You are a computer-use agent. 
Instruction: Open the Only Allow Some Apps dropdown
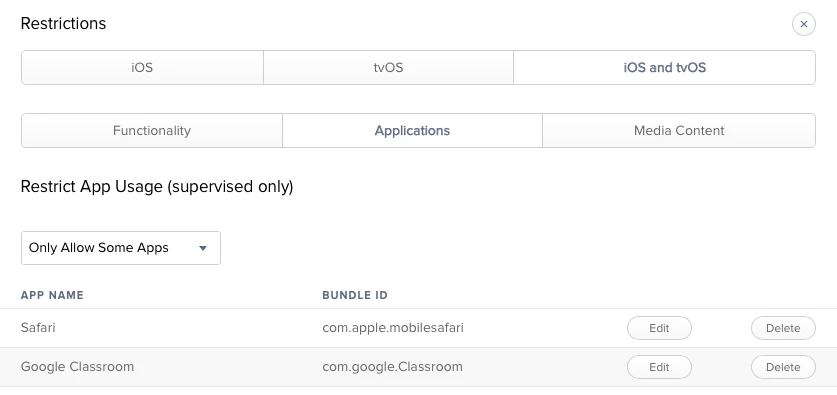[121, 248]
